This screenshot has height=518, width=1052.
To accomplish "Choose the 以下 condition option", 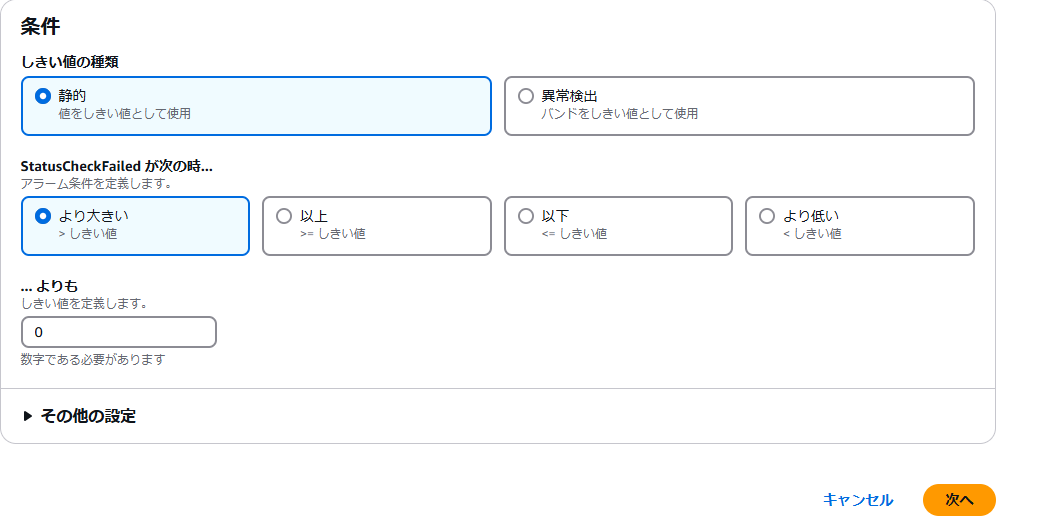I will coord(618,226).
